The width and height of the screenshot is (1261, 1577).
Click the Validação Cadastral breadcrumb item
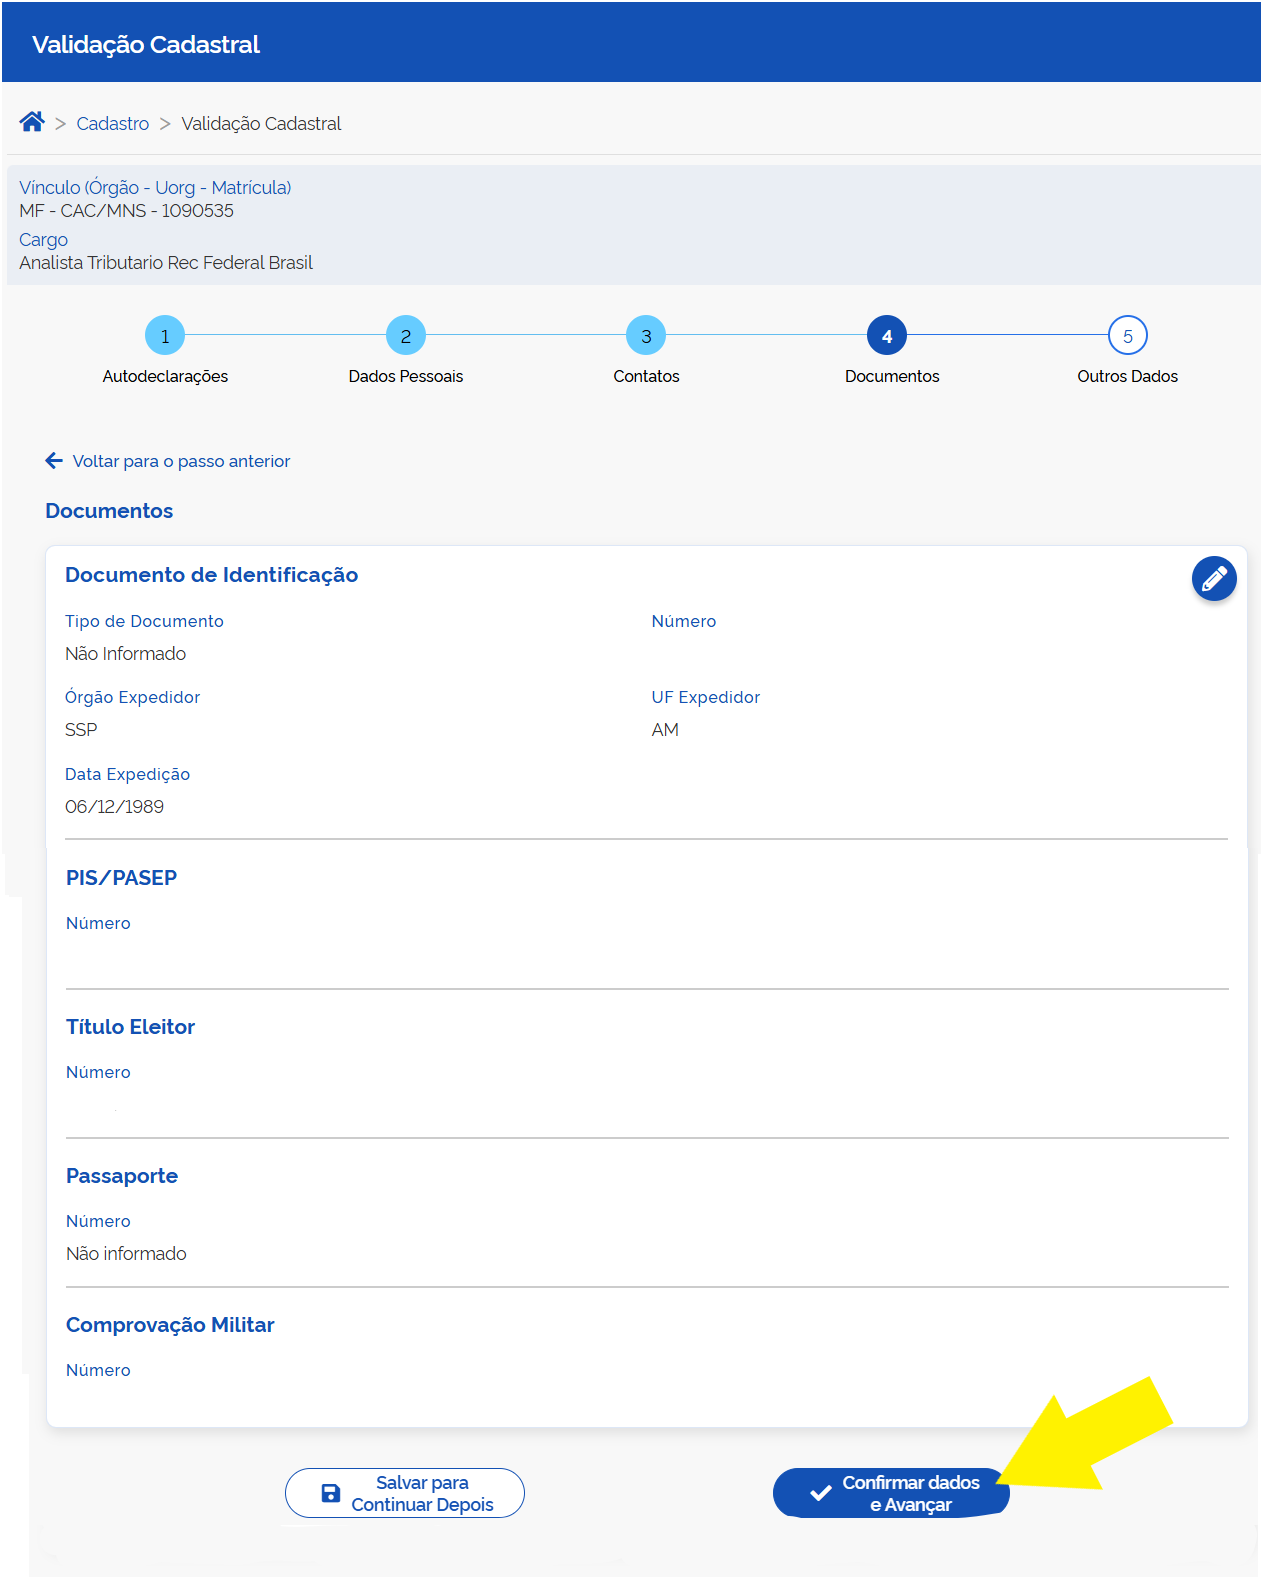[x=261, y=124]
